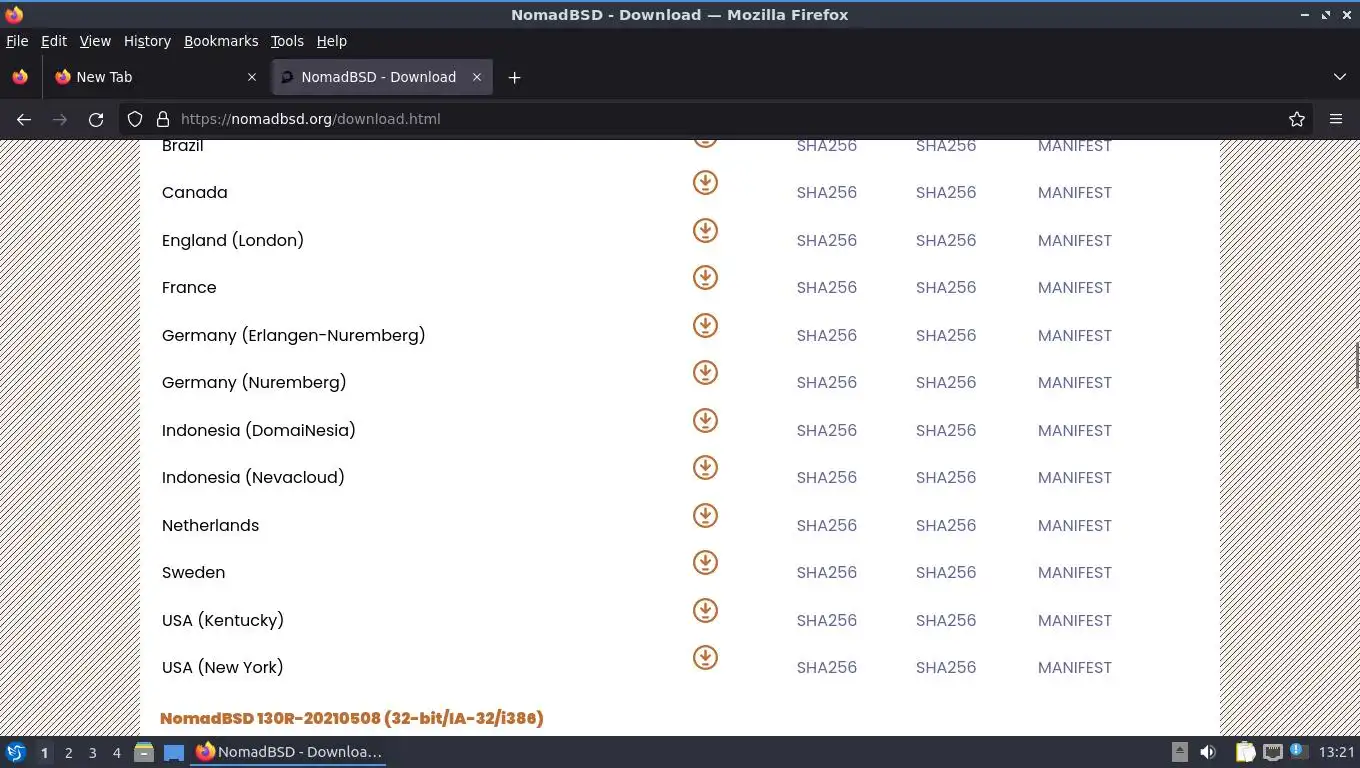Bookmark this page with the star icon
This screenshot has width=1360, height=768.
1297,119
